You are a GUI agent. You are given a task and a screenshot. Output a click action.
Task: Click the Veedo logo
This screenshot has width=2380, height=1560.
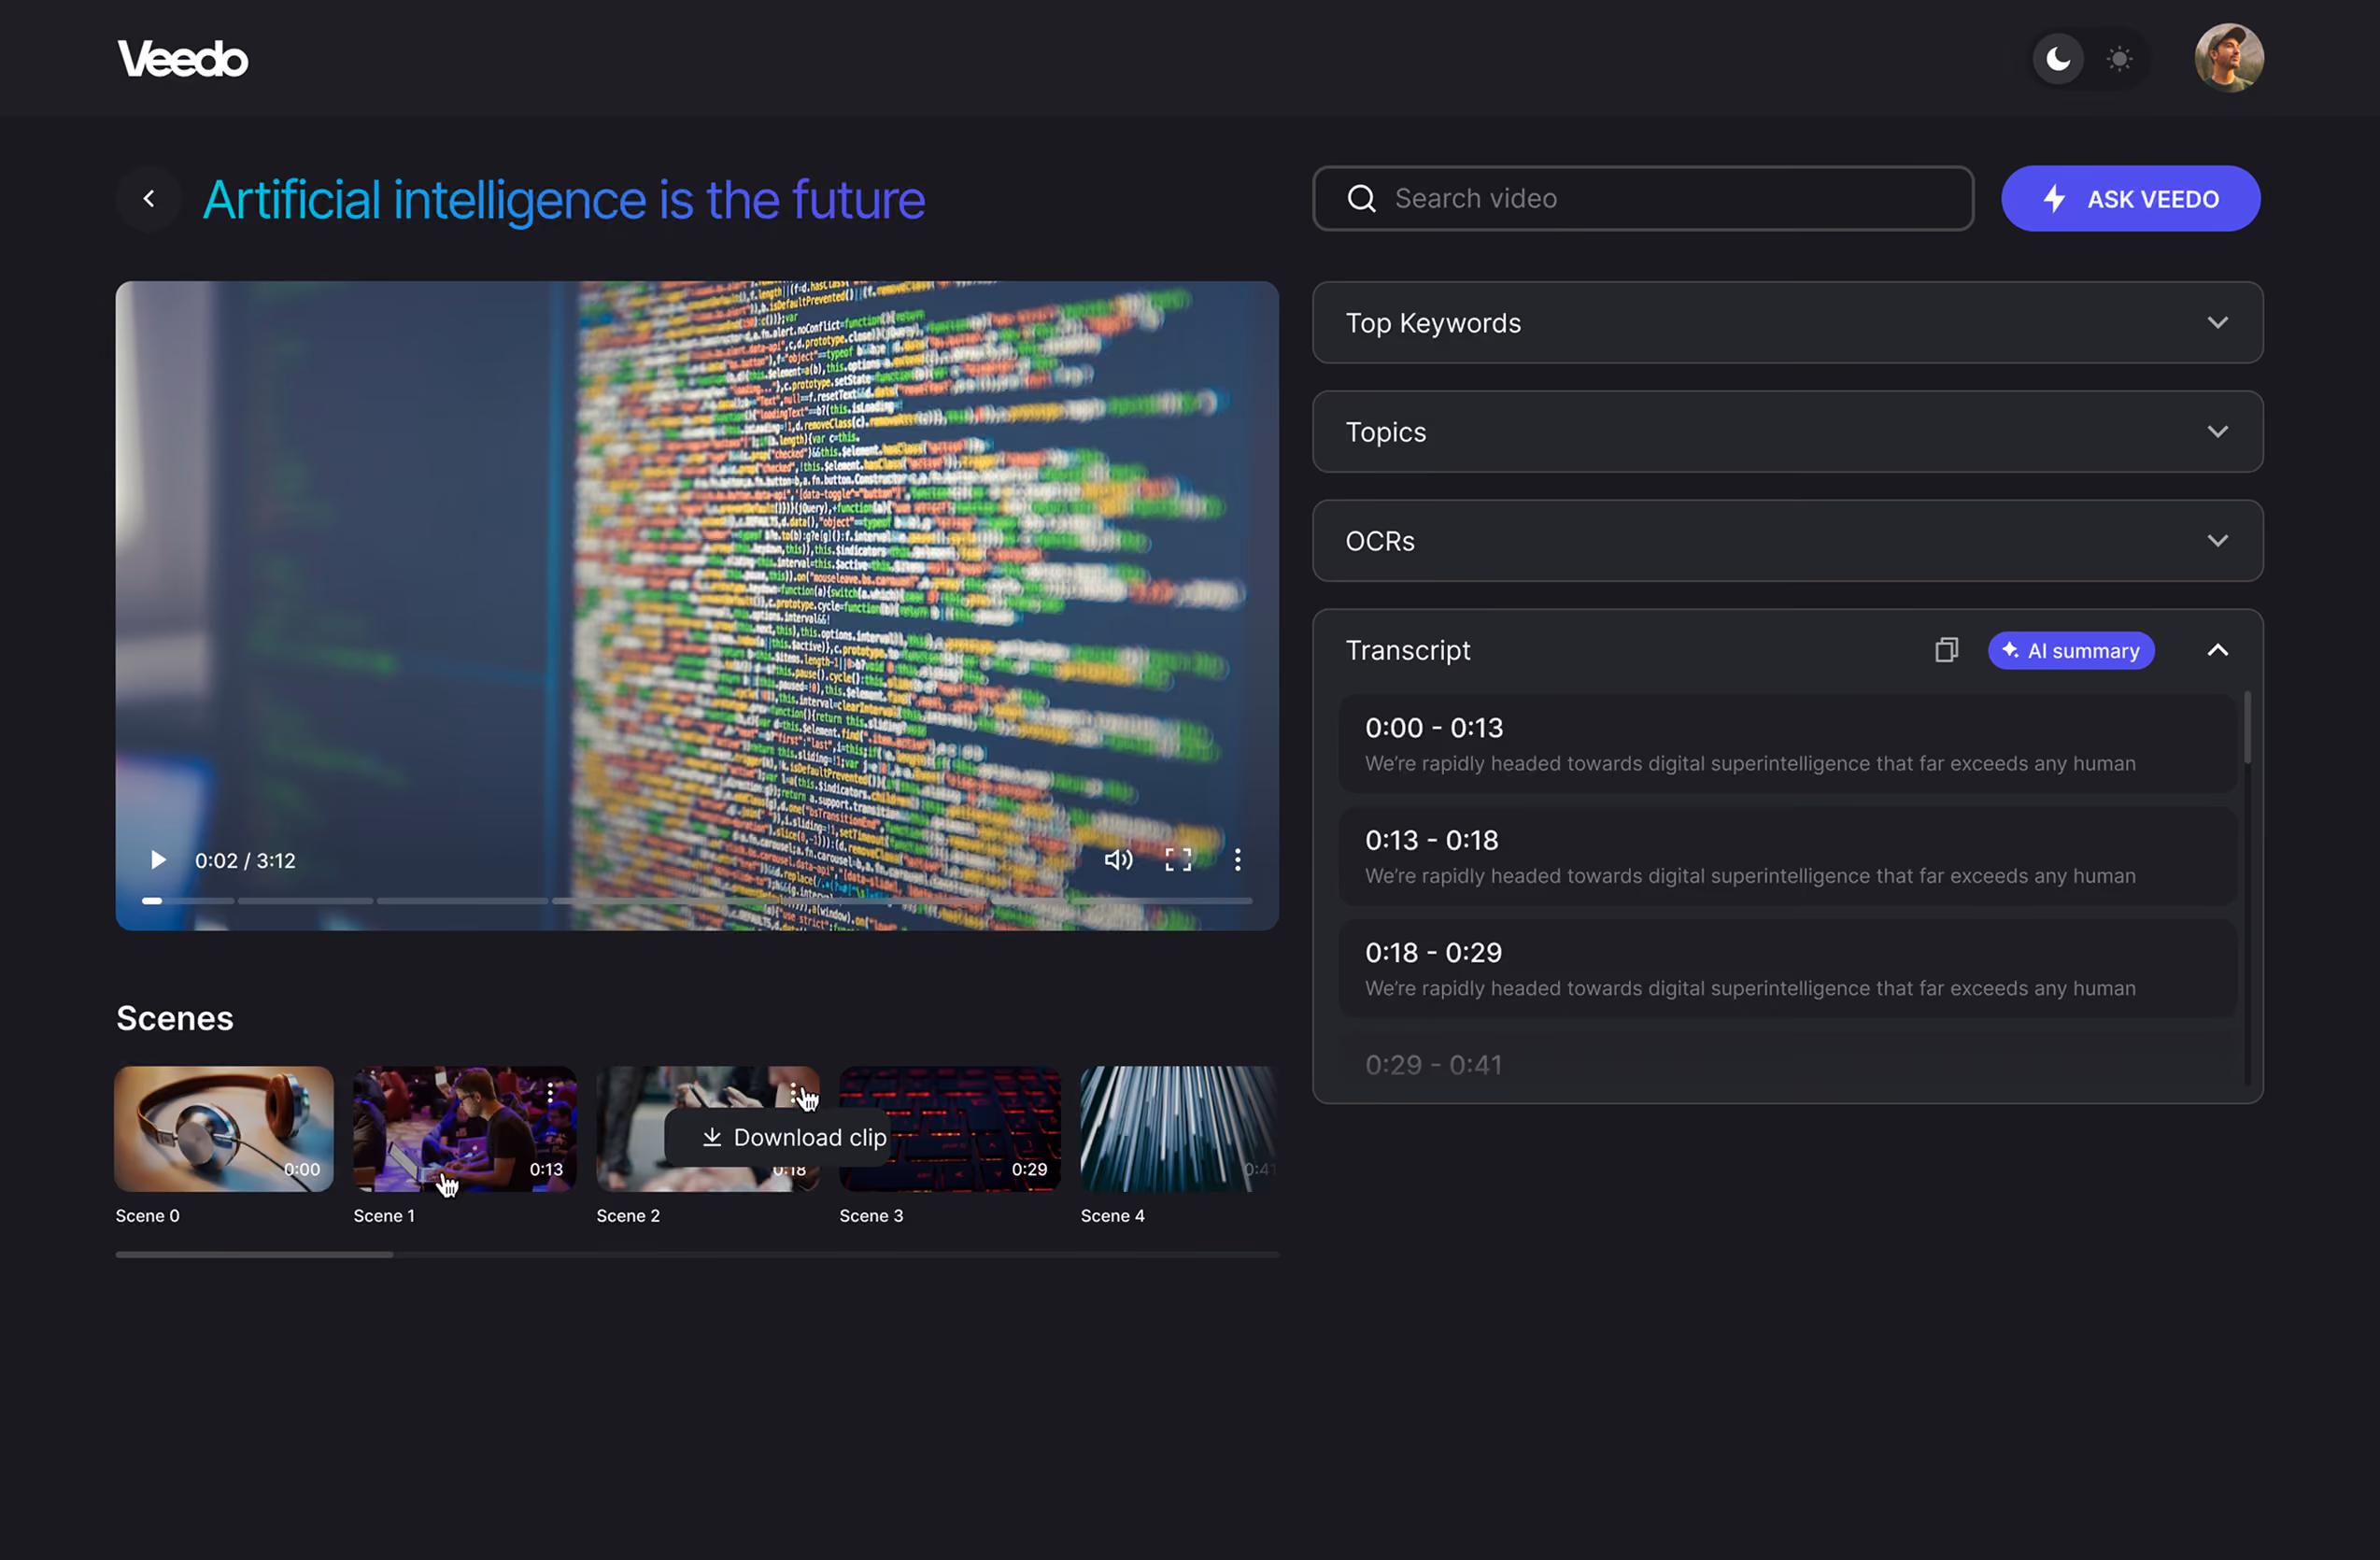point(182,59)
